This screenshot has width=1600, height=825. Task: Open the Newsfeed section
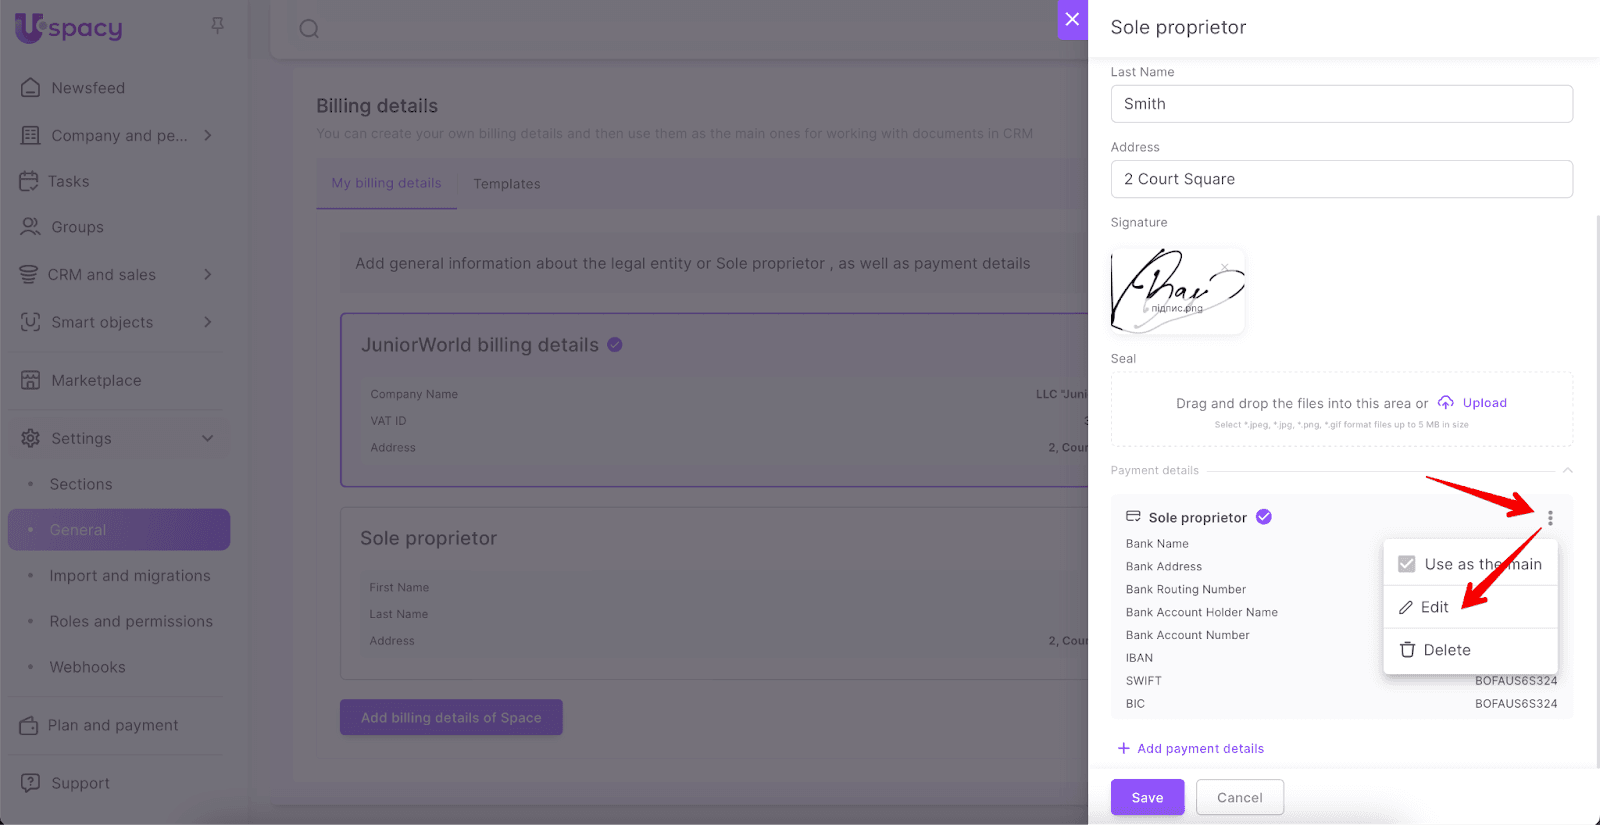(x=88, y=88)
